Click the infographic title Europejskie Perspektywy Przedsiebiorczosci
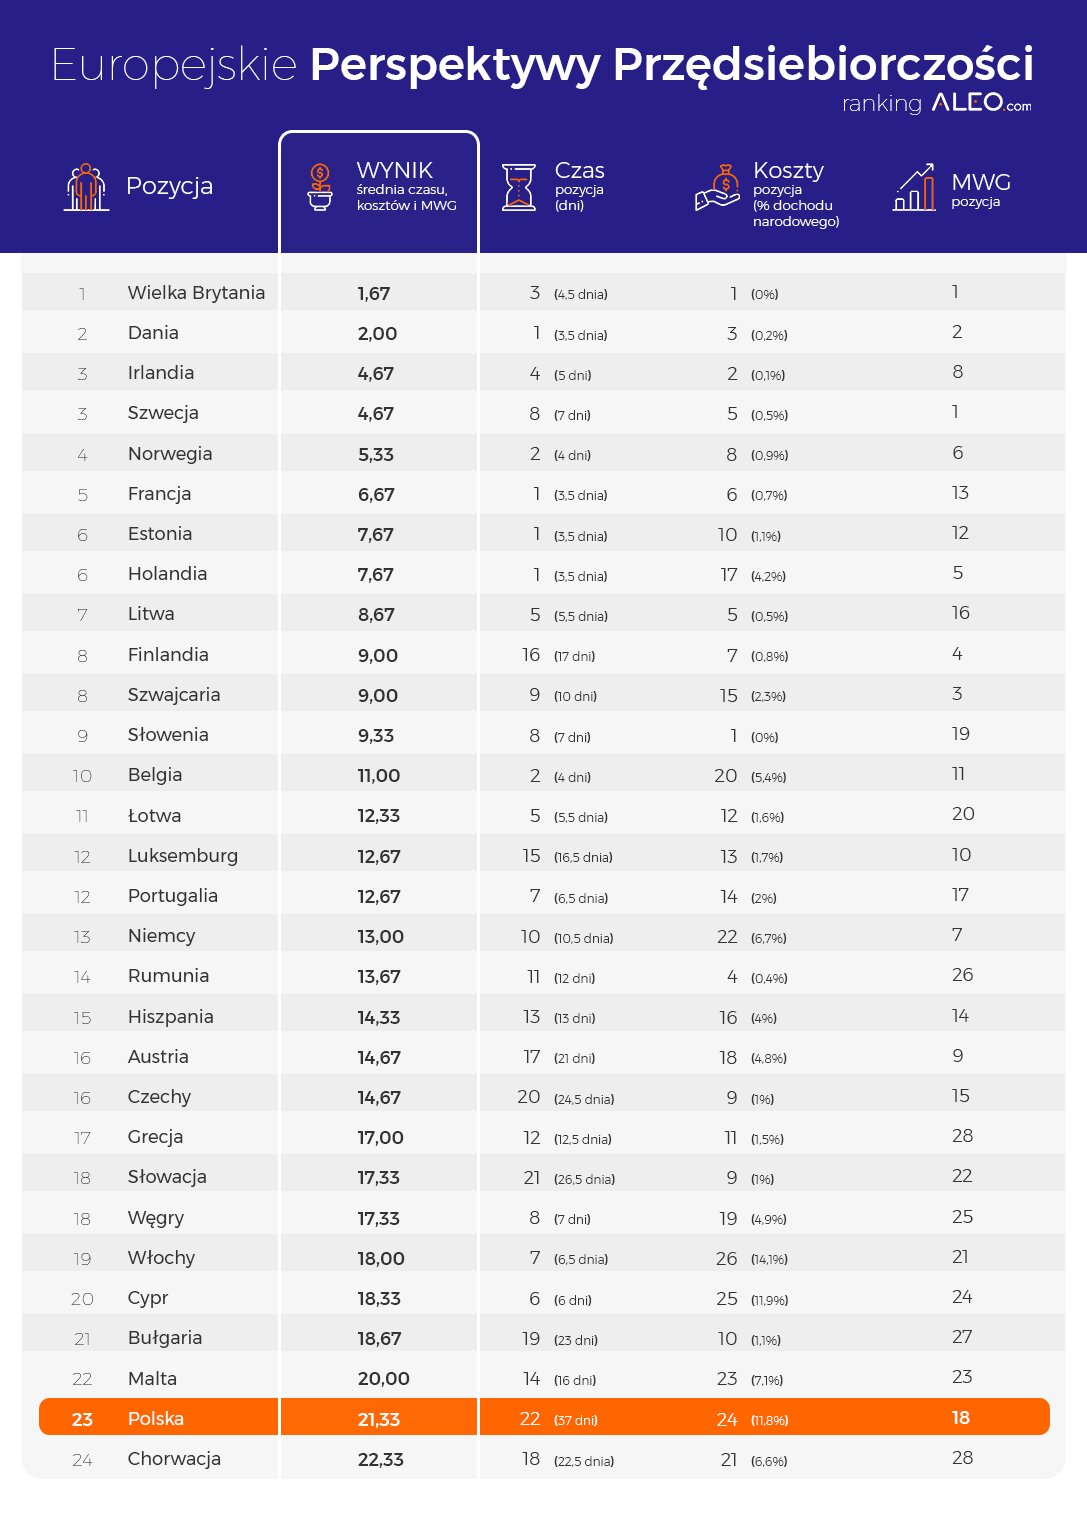Viewport: 1087px width, 1513px height. pos(542,65)
